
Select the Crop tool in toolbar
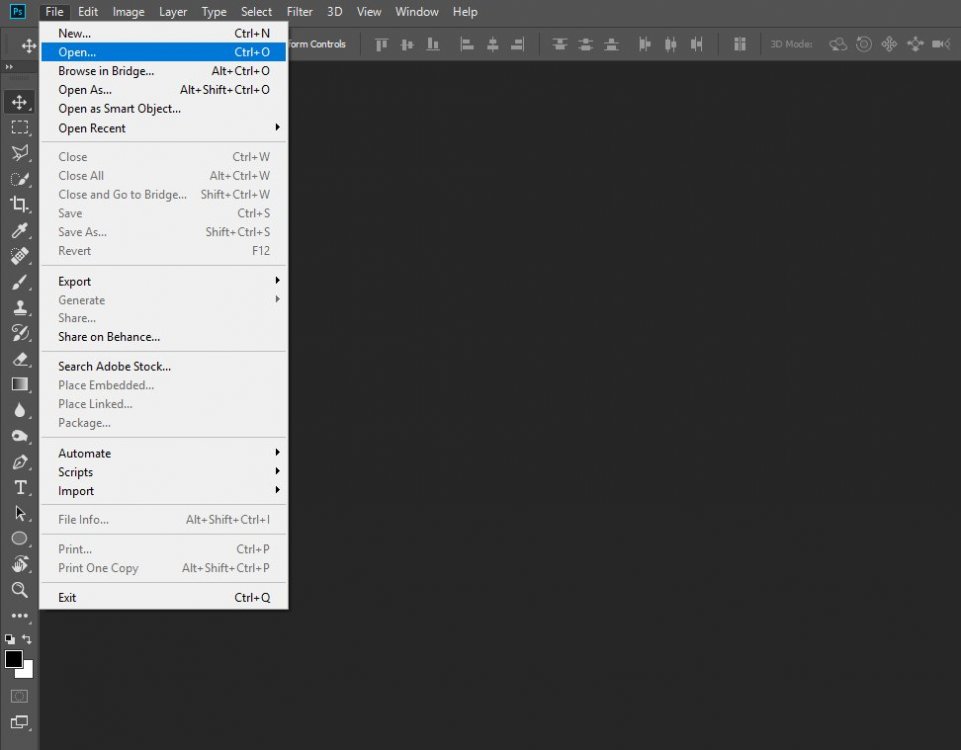[x=19, y=204]
